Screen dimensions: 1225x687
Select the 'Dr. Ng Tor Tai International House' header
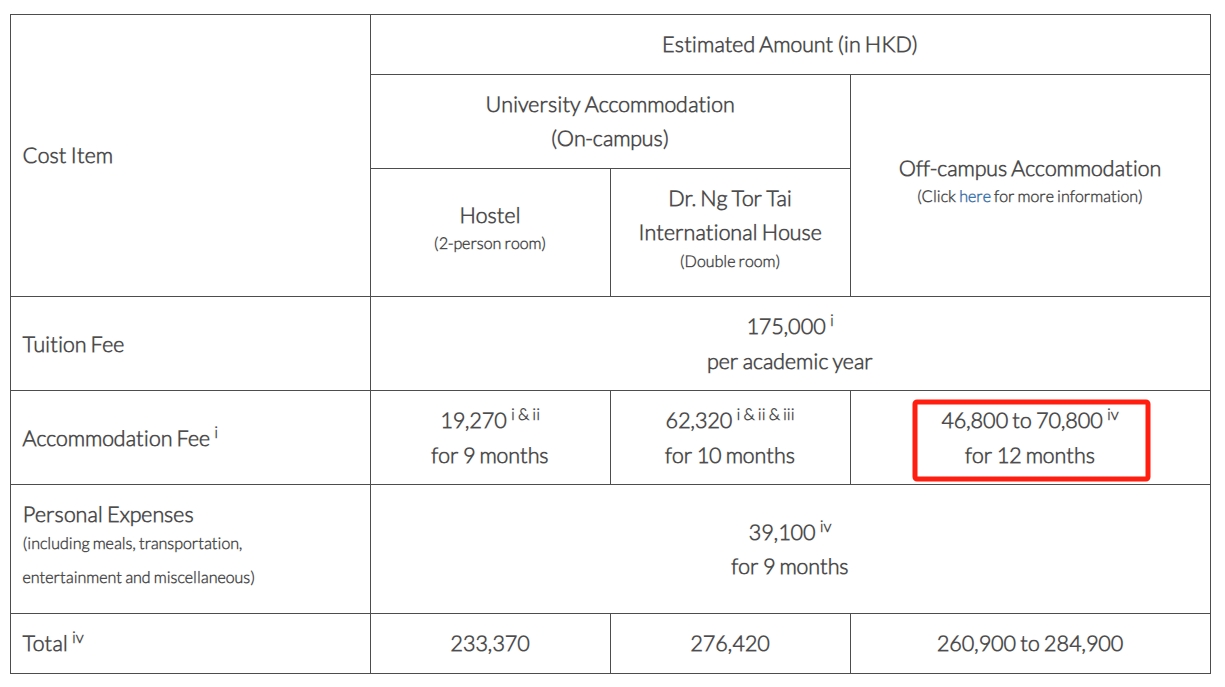point(730,216)
